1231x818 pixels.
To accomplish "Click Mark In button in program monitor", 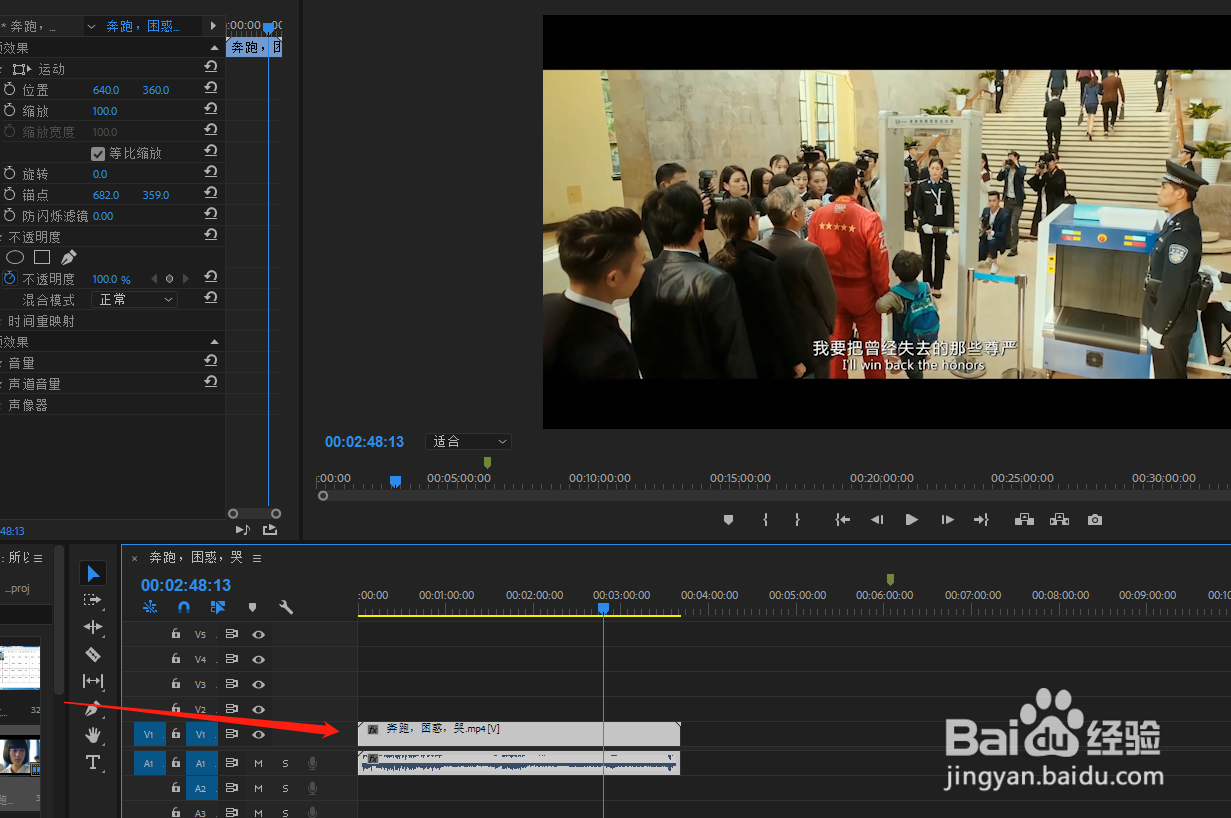I will (x=766, y=520).
